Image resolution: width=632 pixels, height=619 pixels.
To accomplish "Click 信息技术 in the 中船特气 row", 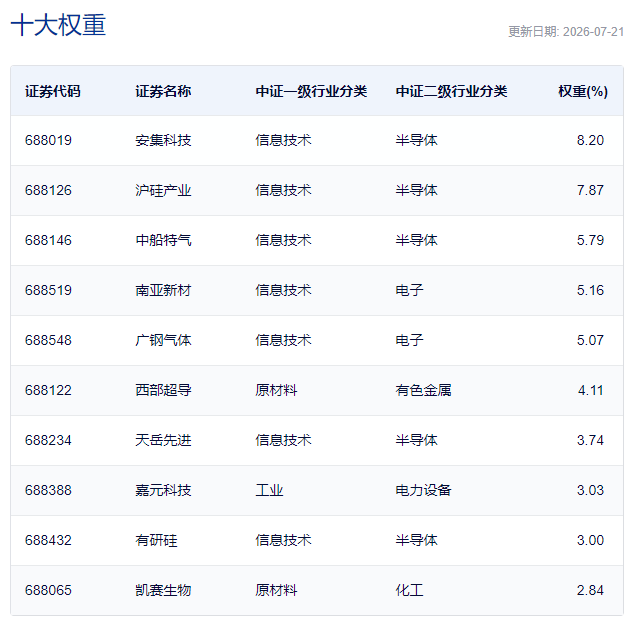I will [x=283, y=240].
